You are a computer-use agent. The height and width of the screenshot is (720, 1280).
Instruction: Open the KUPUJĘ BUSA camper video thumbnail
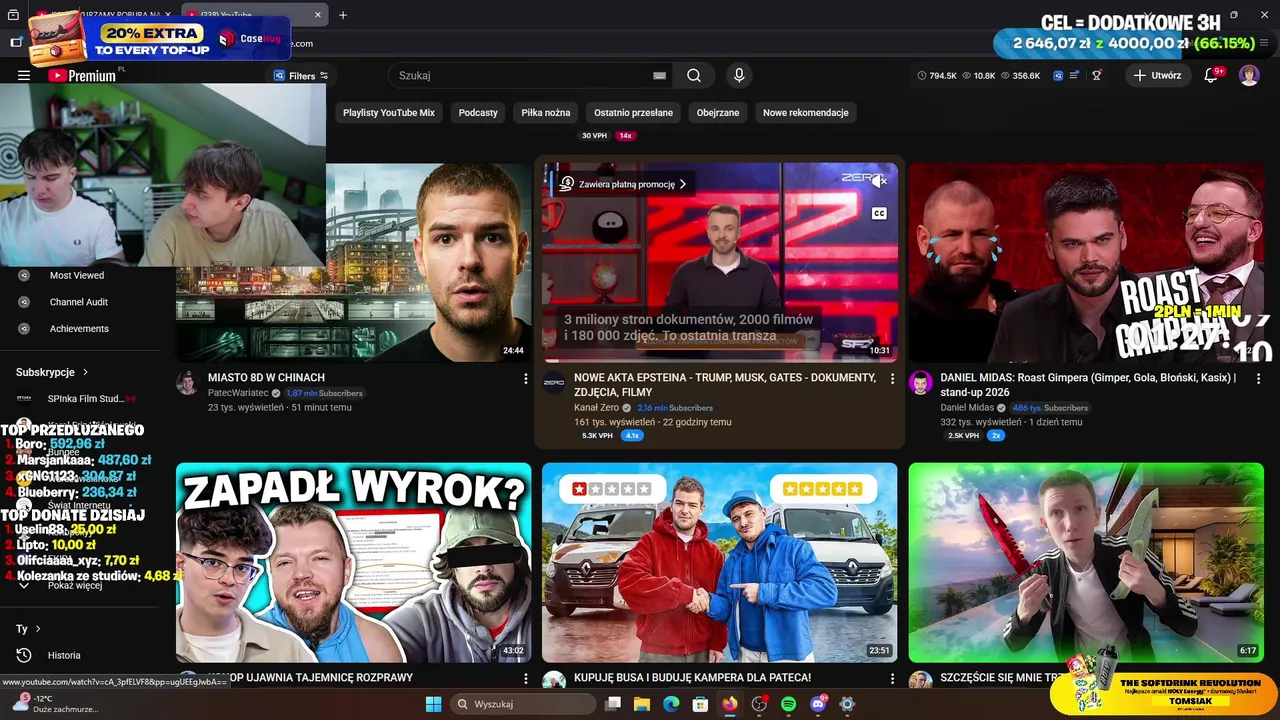[720, 562]
